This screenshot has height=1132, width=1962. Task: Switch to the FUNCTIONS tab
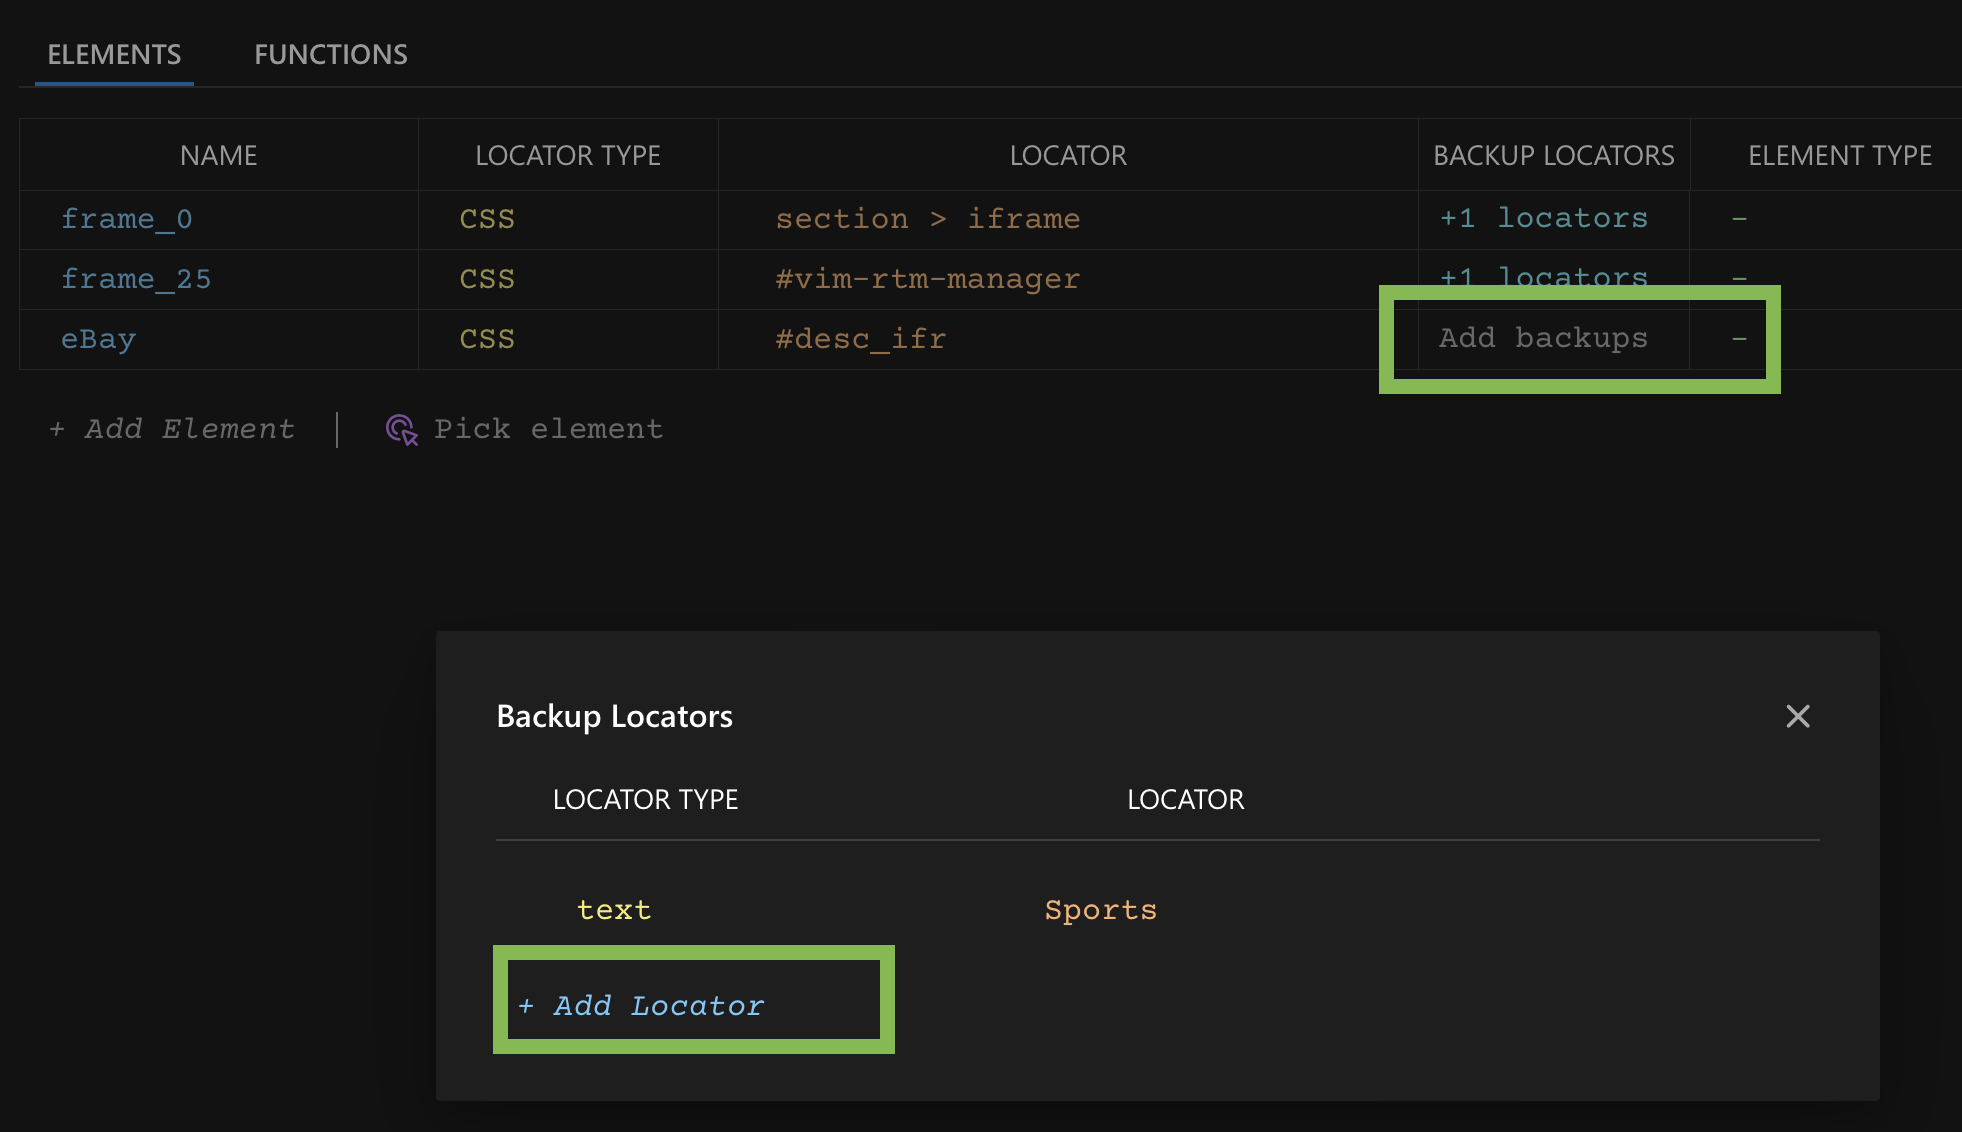330,54
